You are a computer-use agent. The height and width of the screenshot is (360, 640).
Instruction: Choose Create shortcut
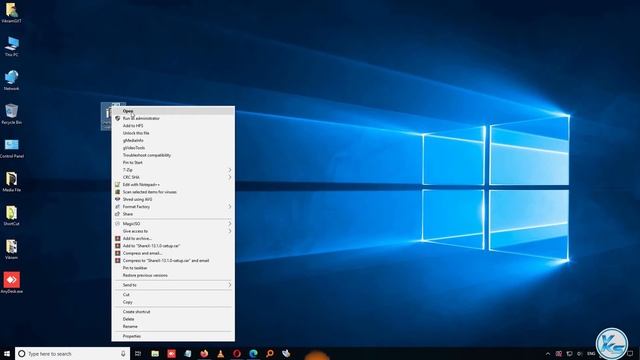(173, 312)
